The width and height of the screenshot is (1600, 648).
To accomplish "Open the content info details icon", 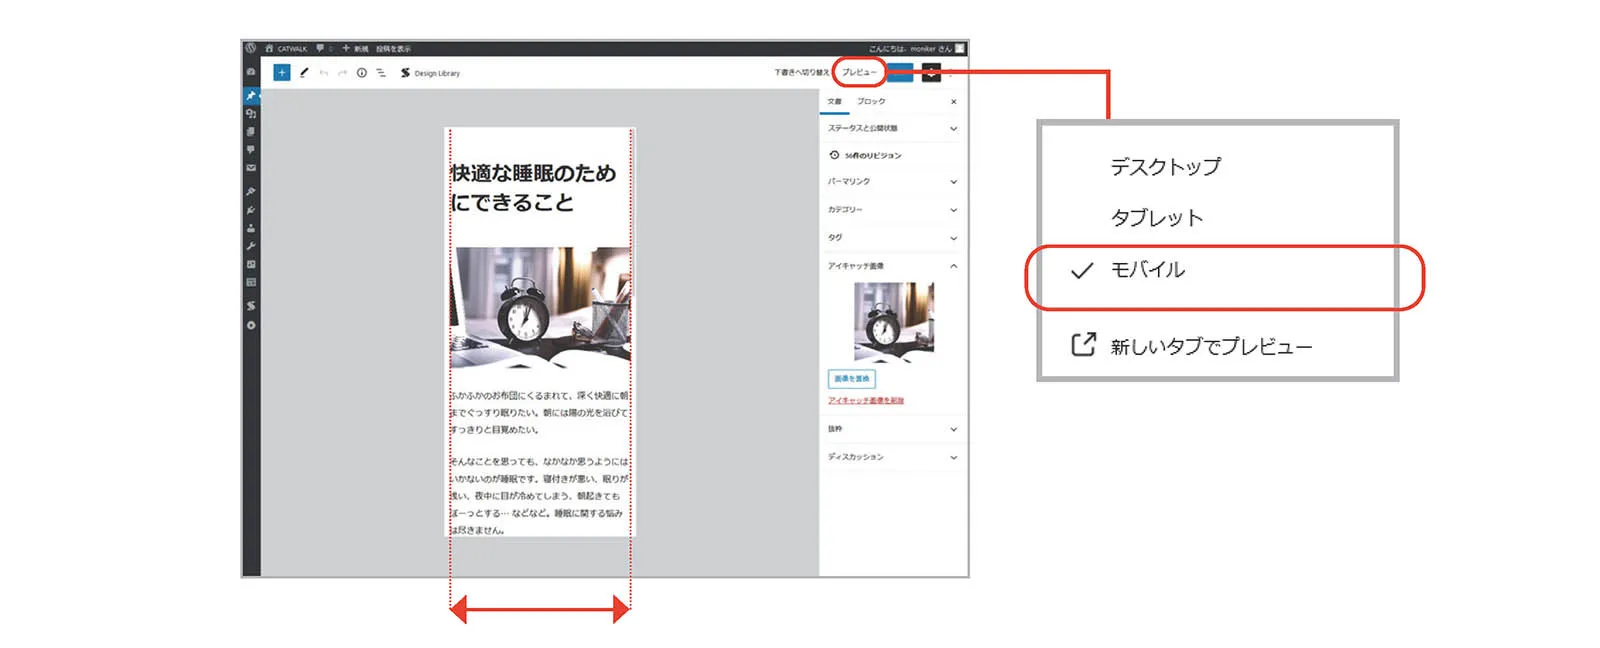I will 362,73.
